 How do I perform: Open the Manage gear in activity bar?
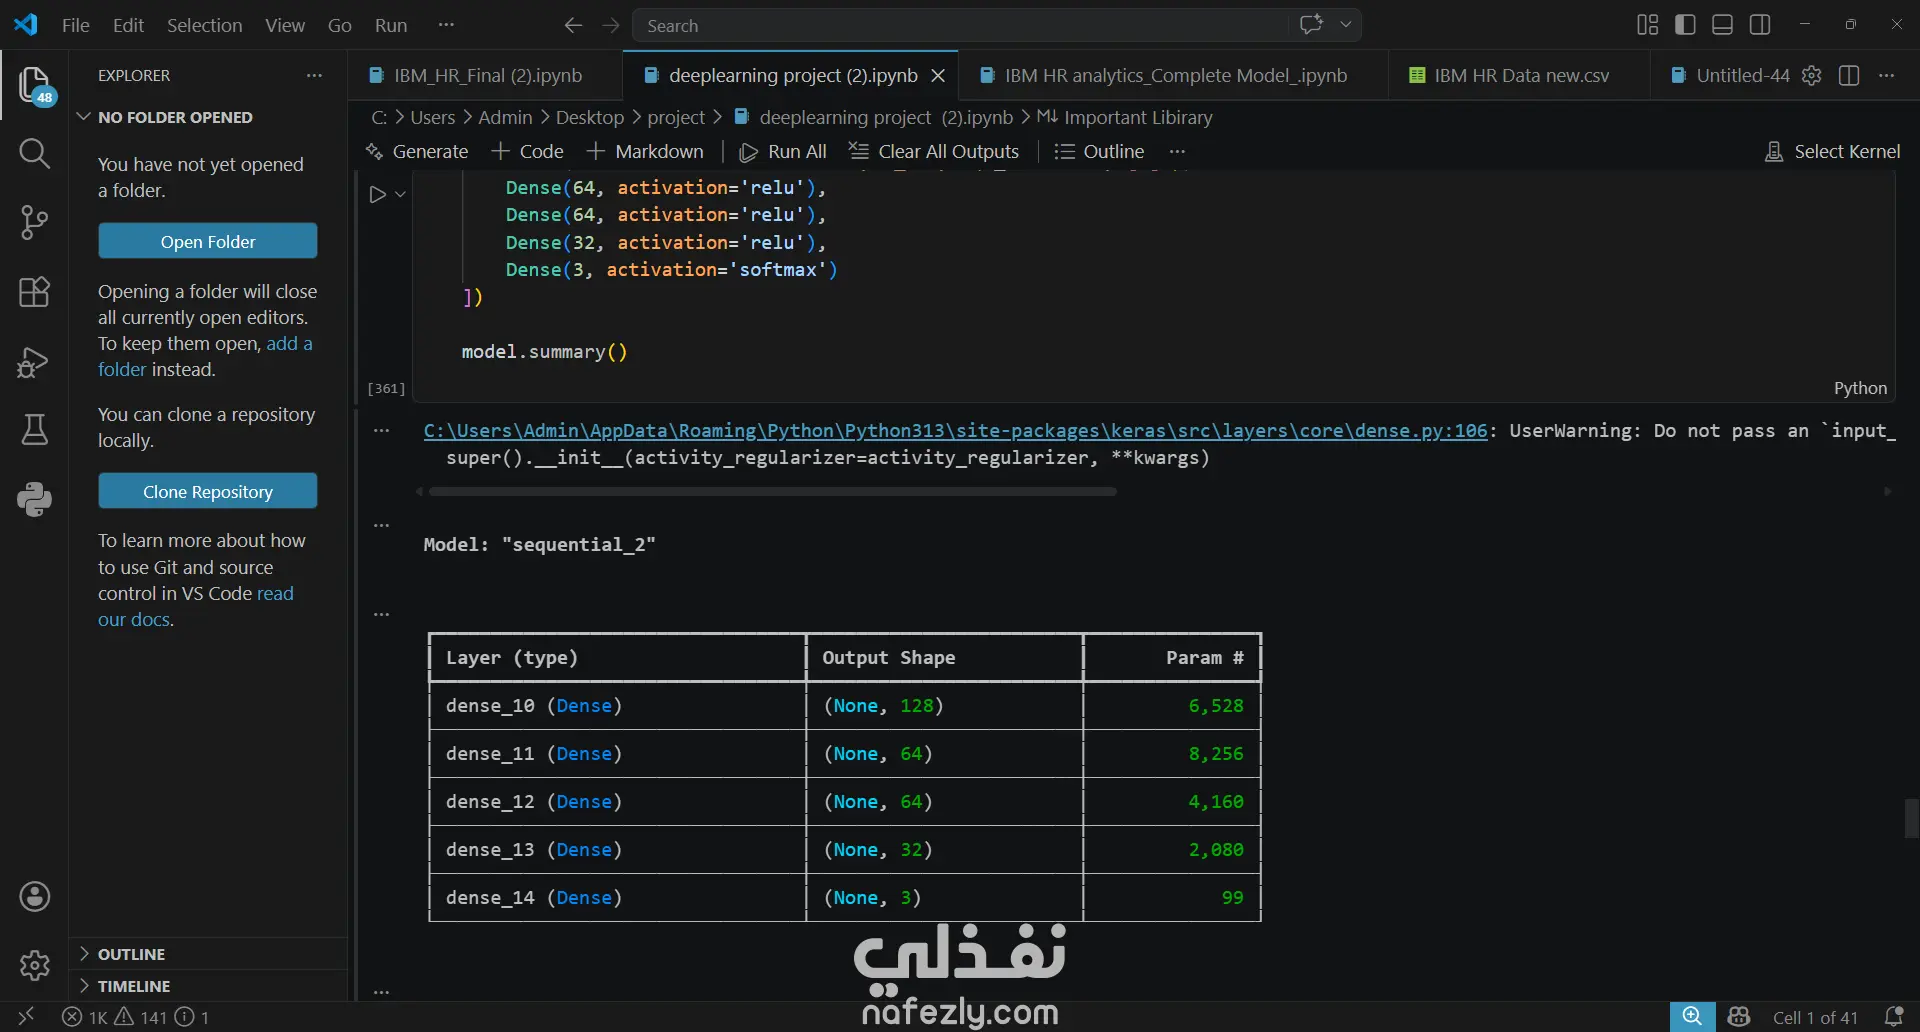(x=35, y=966)
